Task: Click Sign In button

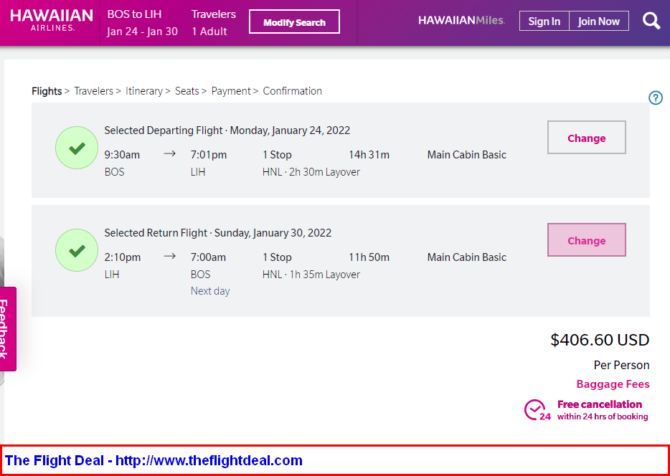Action: click(544, 21)
